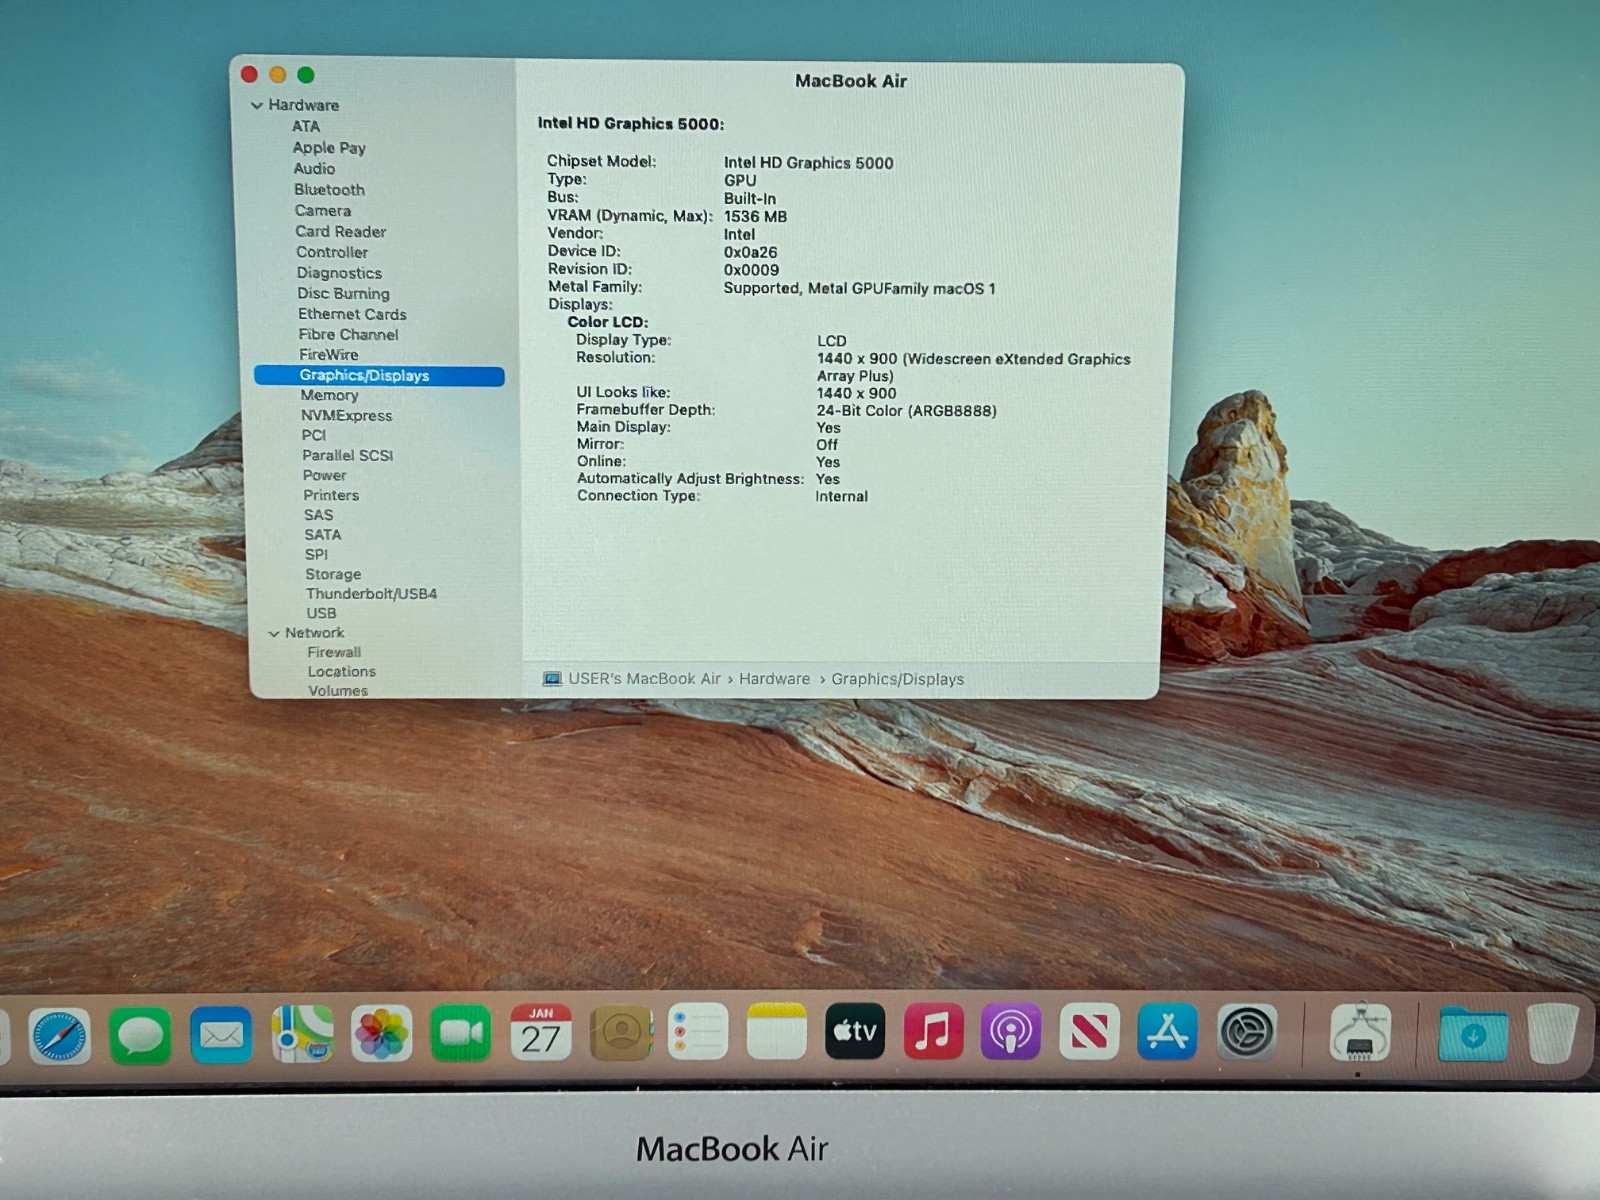Launch Messages in the Dock

click(x=140, y=1035)
